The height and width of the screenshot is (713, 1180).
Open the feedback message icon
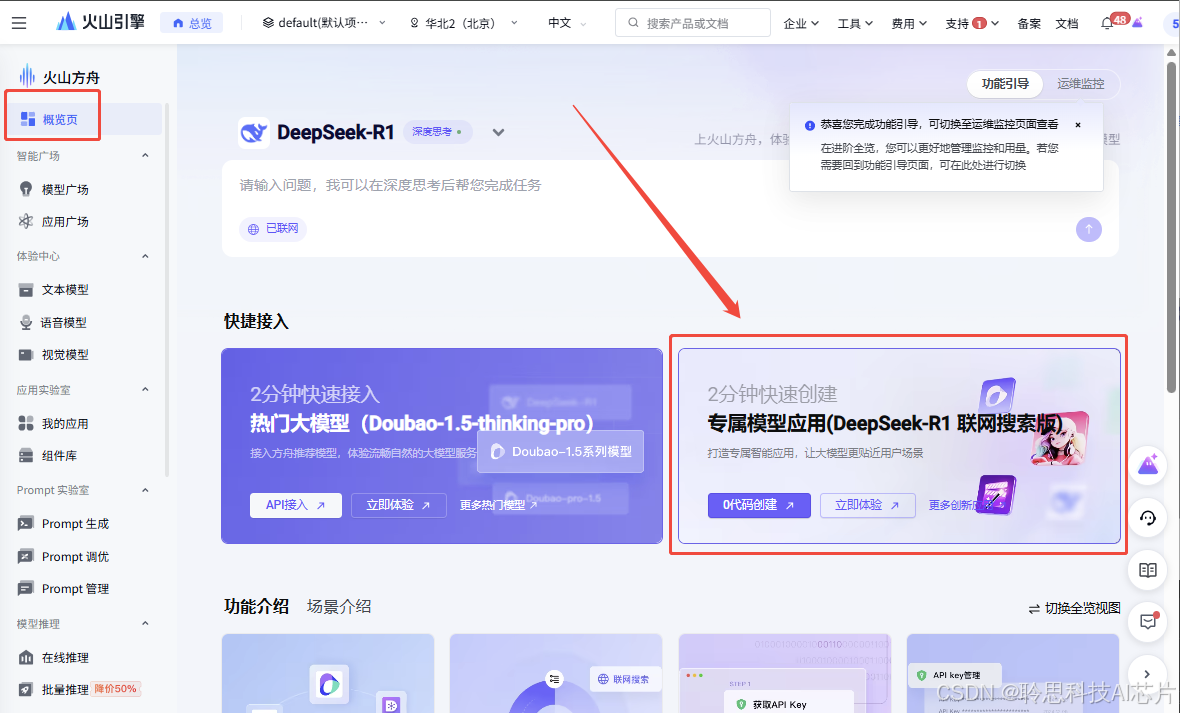[x=1148, y=622]
